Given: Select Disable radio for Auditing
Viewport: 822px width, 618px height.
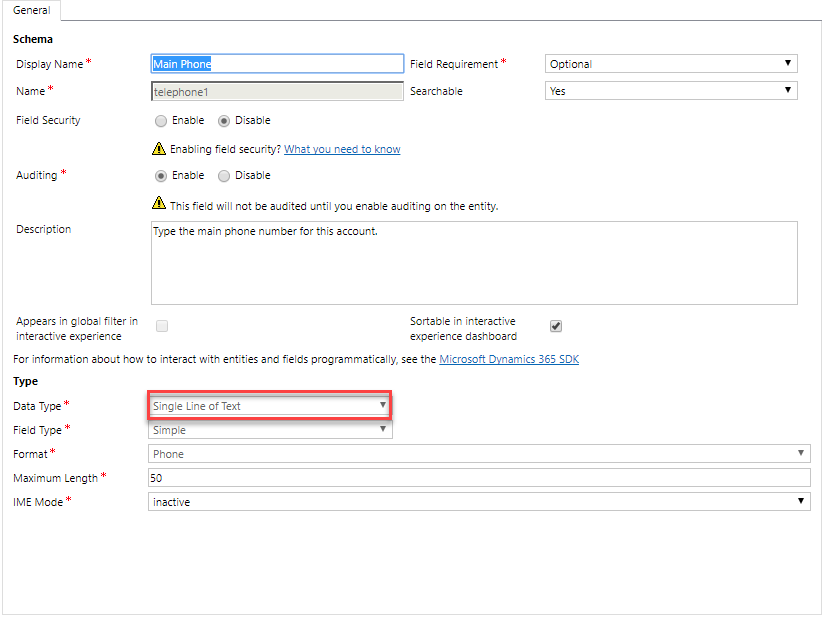Looking at the screenshot, I should pyautogui.click(x=224, y=176).
